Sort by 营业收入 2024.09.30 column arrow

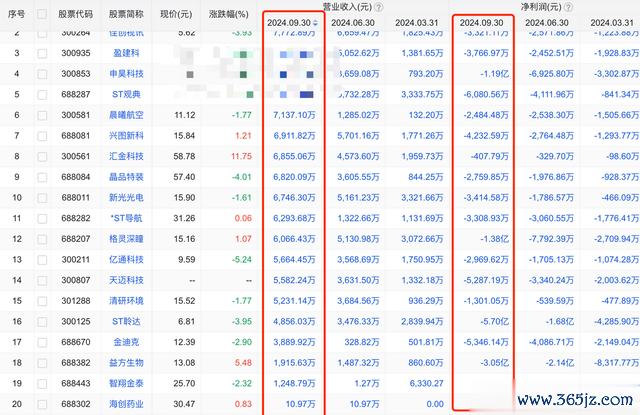point(315,23)
